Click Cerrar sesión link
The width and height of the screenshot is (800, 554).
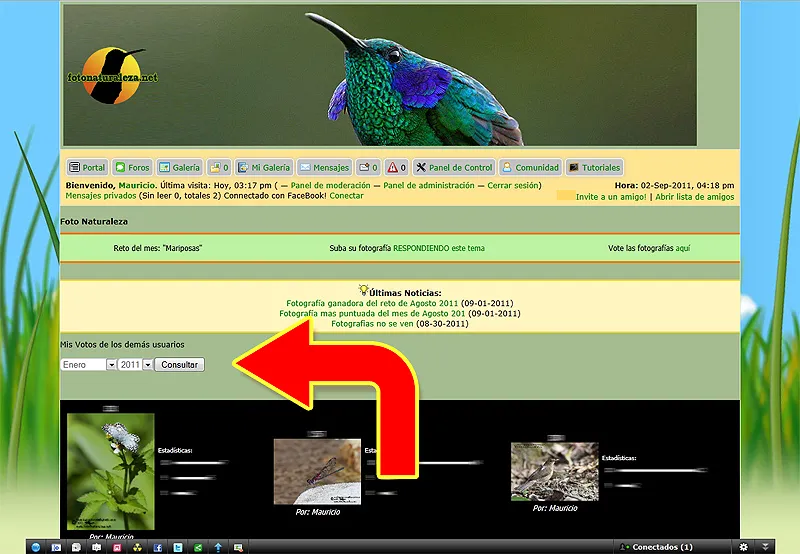513,185
